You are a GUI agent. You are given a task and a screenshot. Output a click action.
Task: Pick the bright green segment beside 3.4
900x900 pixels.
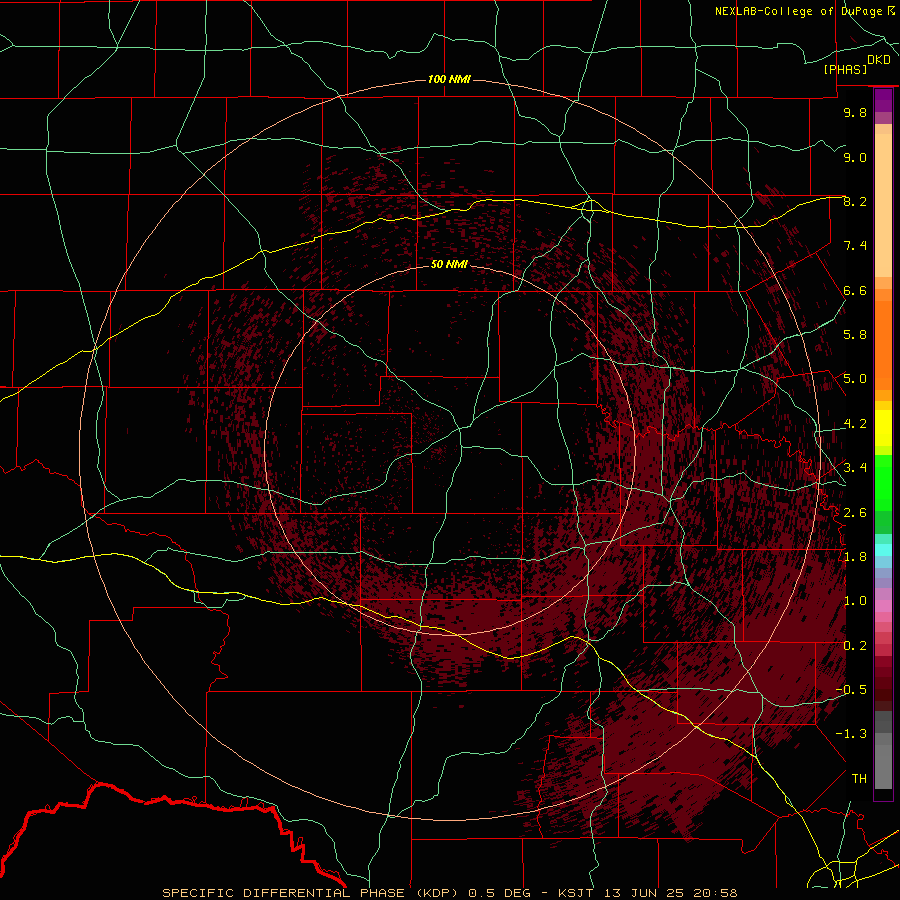pos(883,482)
